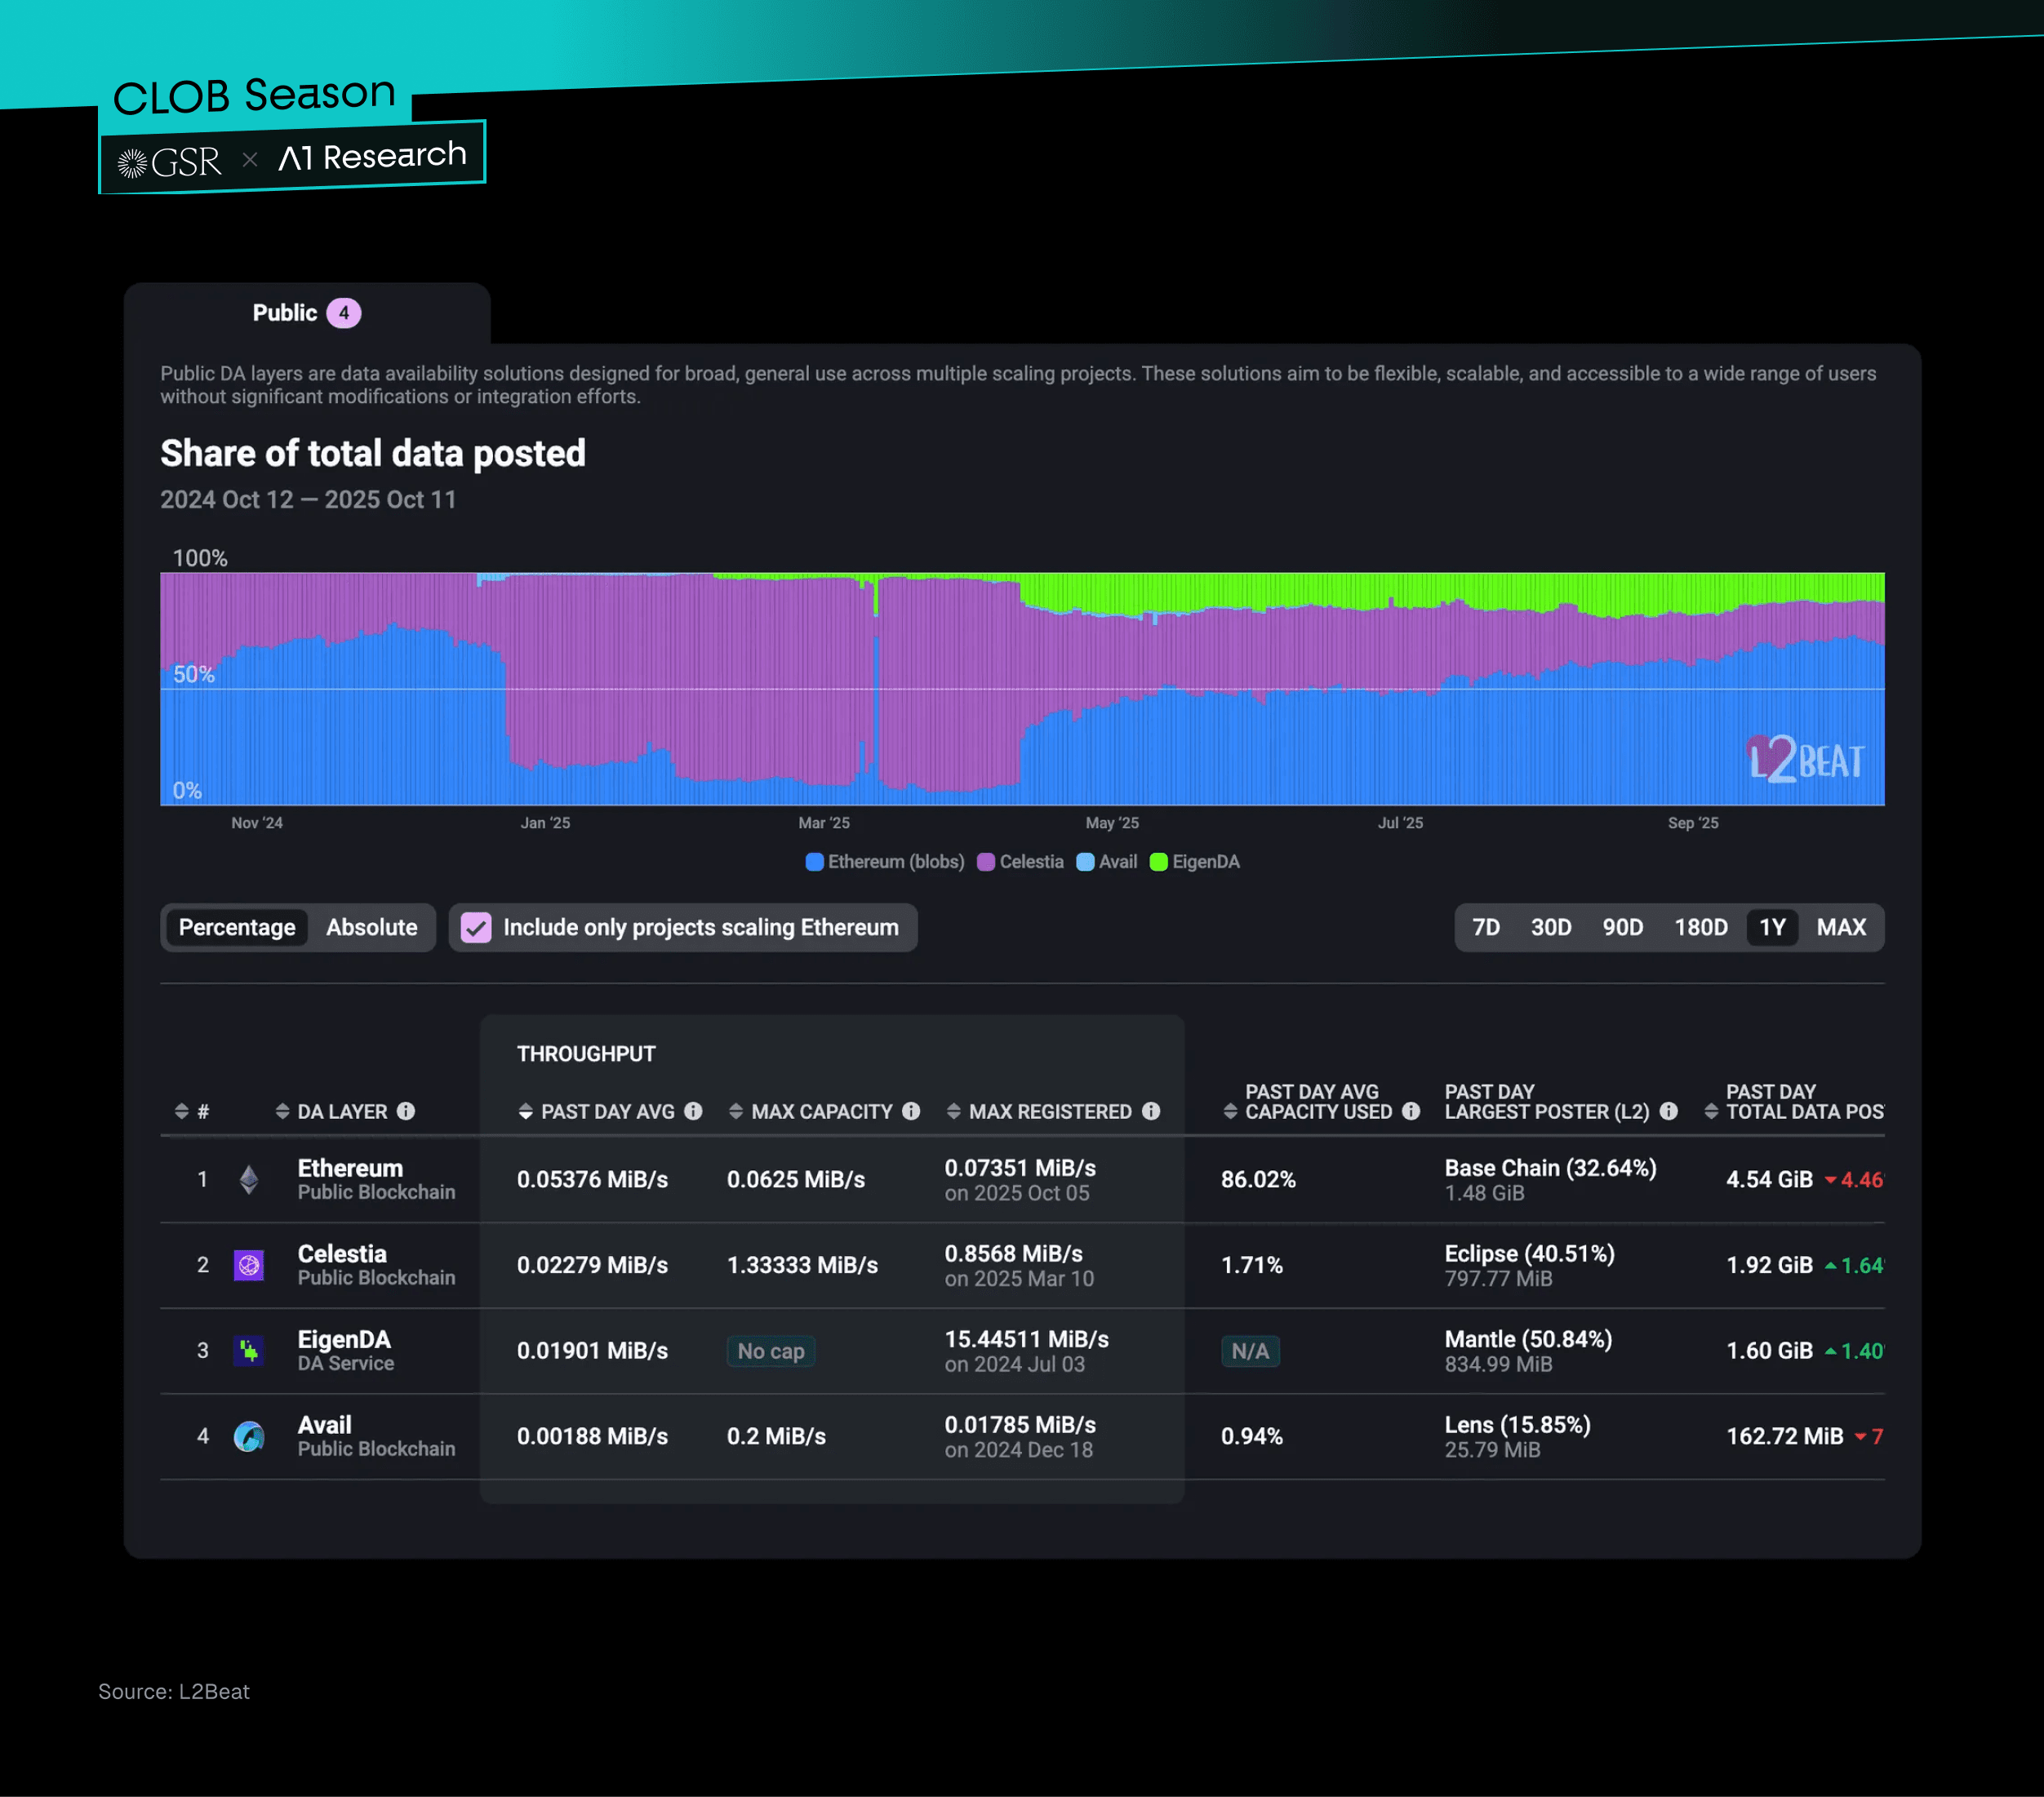Click the Mantle (50.84%) largest poster
The image size is (2044, 1797).
point(1528,1340)
